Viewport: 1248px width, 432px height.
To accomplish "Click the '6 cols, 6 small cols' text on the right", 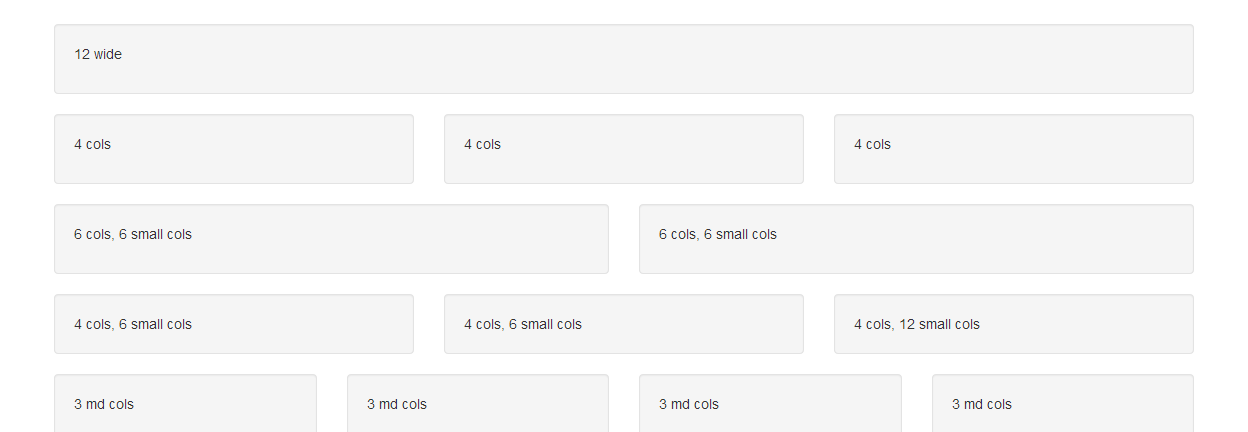I will (718, 234).
